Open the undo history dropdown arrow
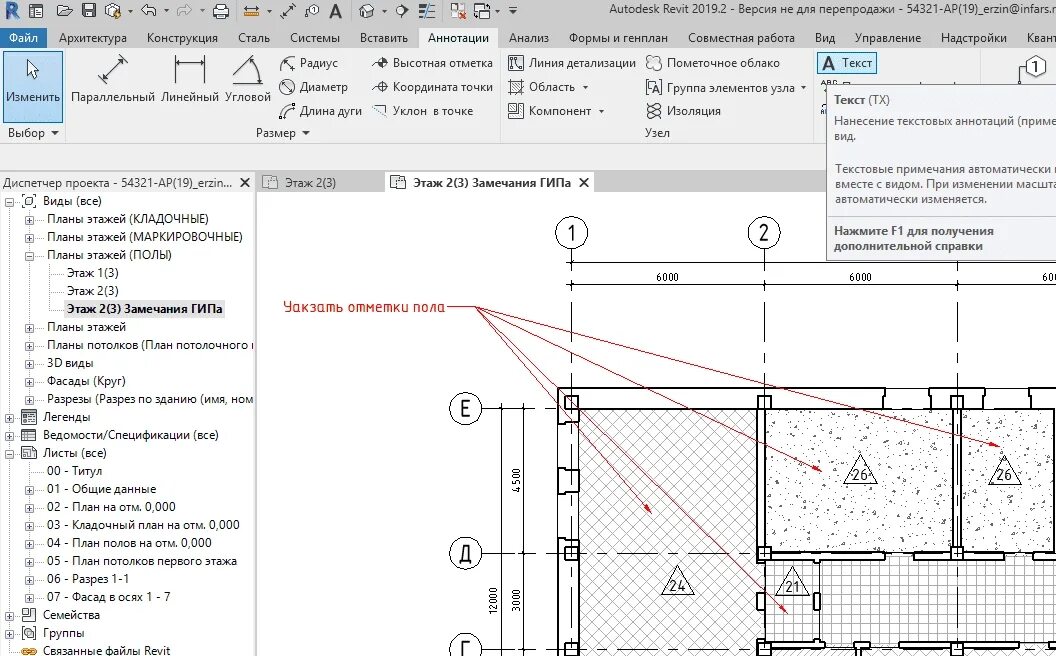Image resolution: width=1056 pixels, height=656 pixels. click(166, 11)
